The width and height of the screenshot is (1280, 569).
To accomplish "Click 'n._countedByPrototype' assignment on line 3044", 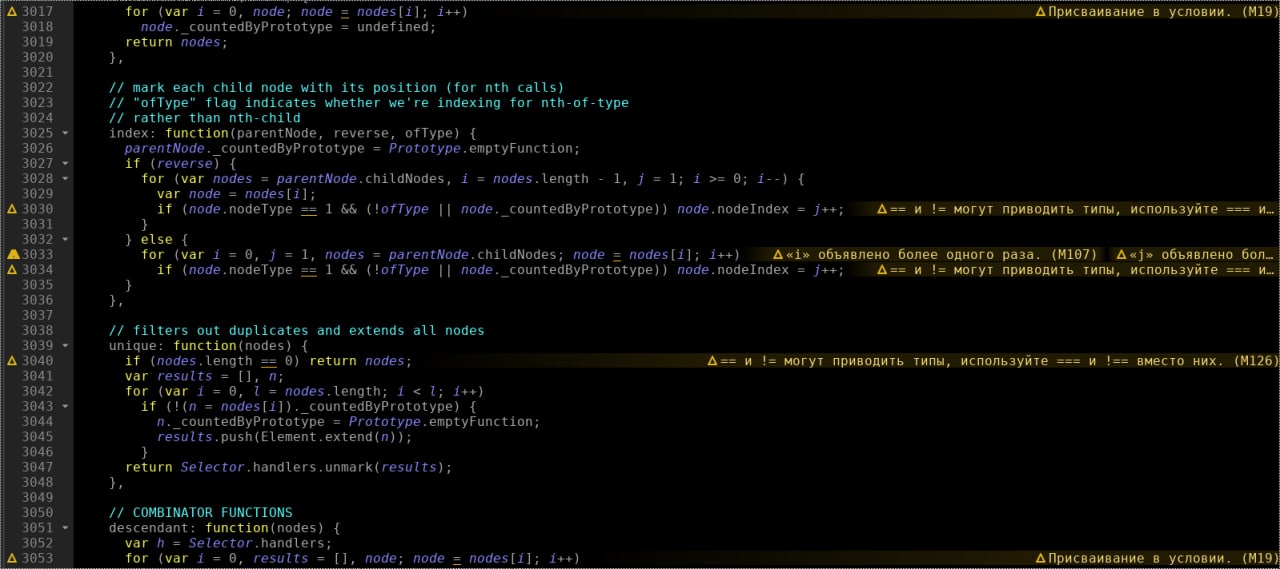I will point(348,422).
